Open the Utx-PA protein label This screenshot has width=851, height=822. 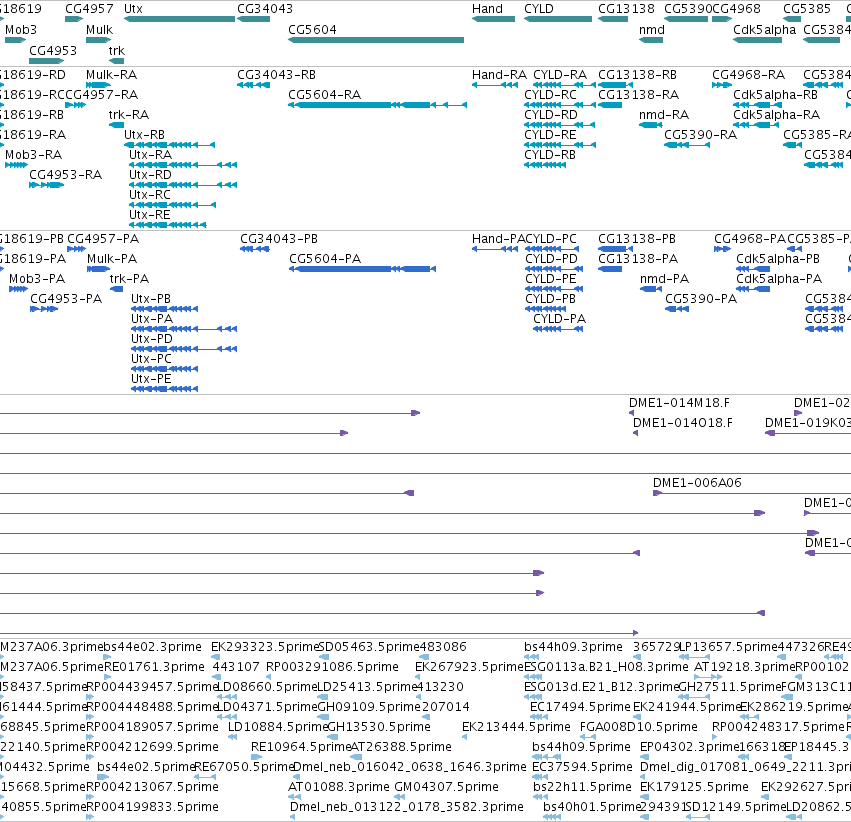click(152, 319)
